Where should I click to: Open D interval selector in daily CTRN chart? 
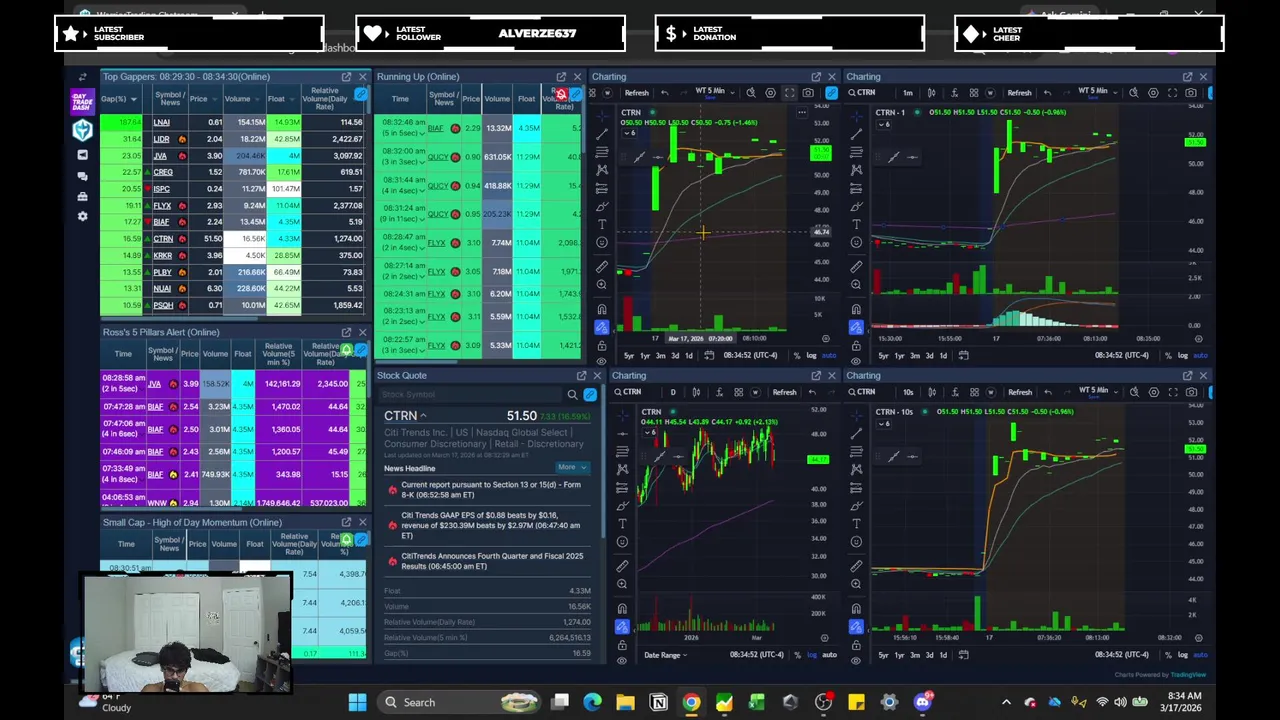click(672, 392)
